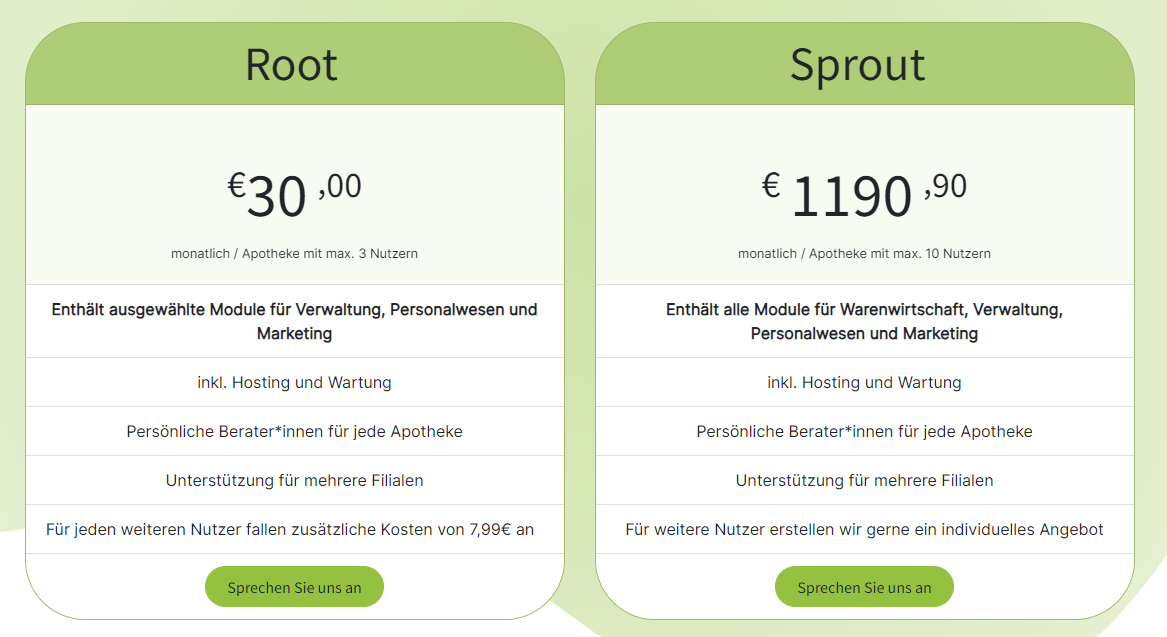Screen dimensions: 1167x637
Task: Click 'Persönliche Berater*innen für jede Apotheke' on Root
Action: 294,430
